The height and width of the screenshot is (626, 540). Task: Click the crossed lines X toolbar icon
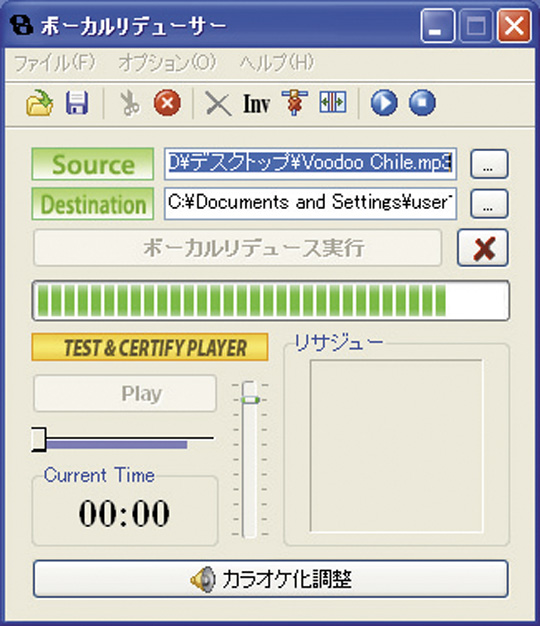coord(218,104)
